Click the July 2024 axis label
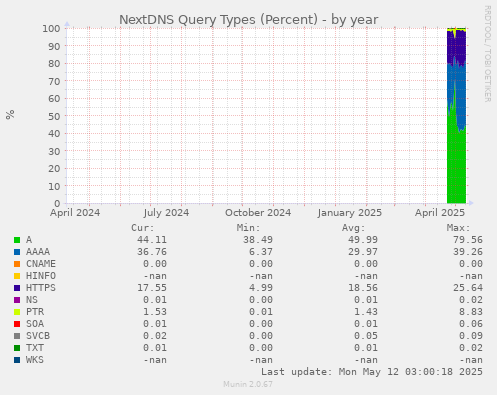Screen dimensions: 497x395 point(166,213)
